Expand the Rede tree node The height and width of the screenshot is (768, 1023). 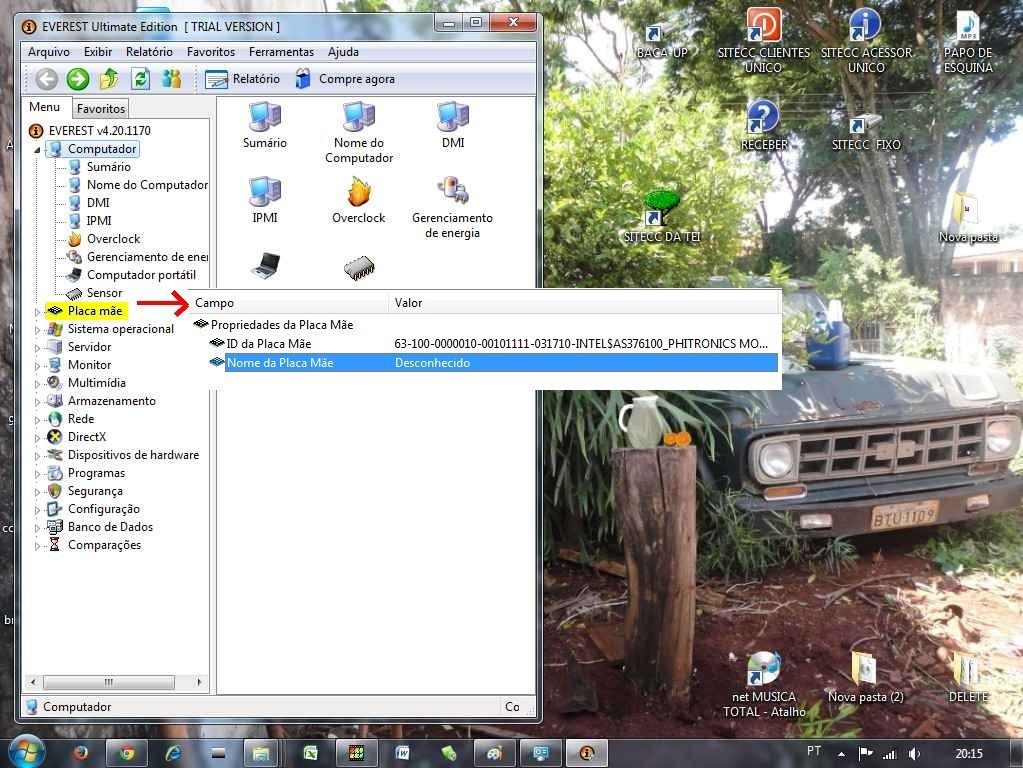[38, 420]
